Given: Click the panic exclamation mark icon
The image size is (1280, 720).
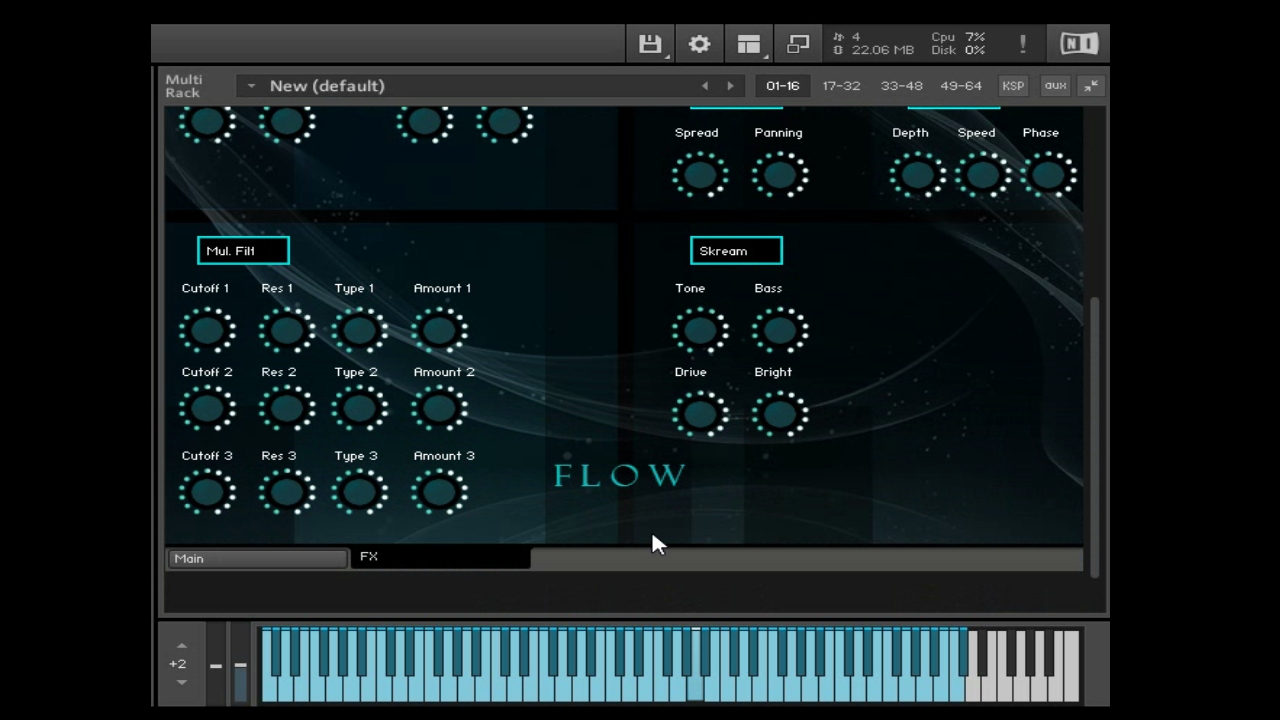Looking at the screenshot, I should (x=1022, y=43).
